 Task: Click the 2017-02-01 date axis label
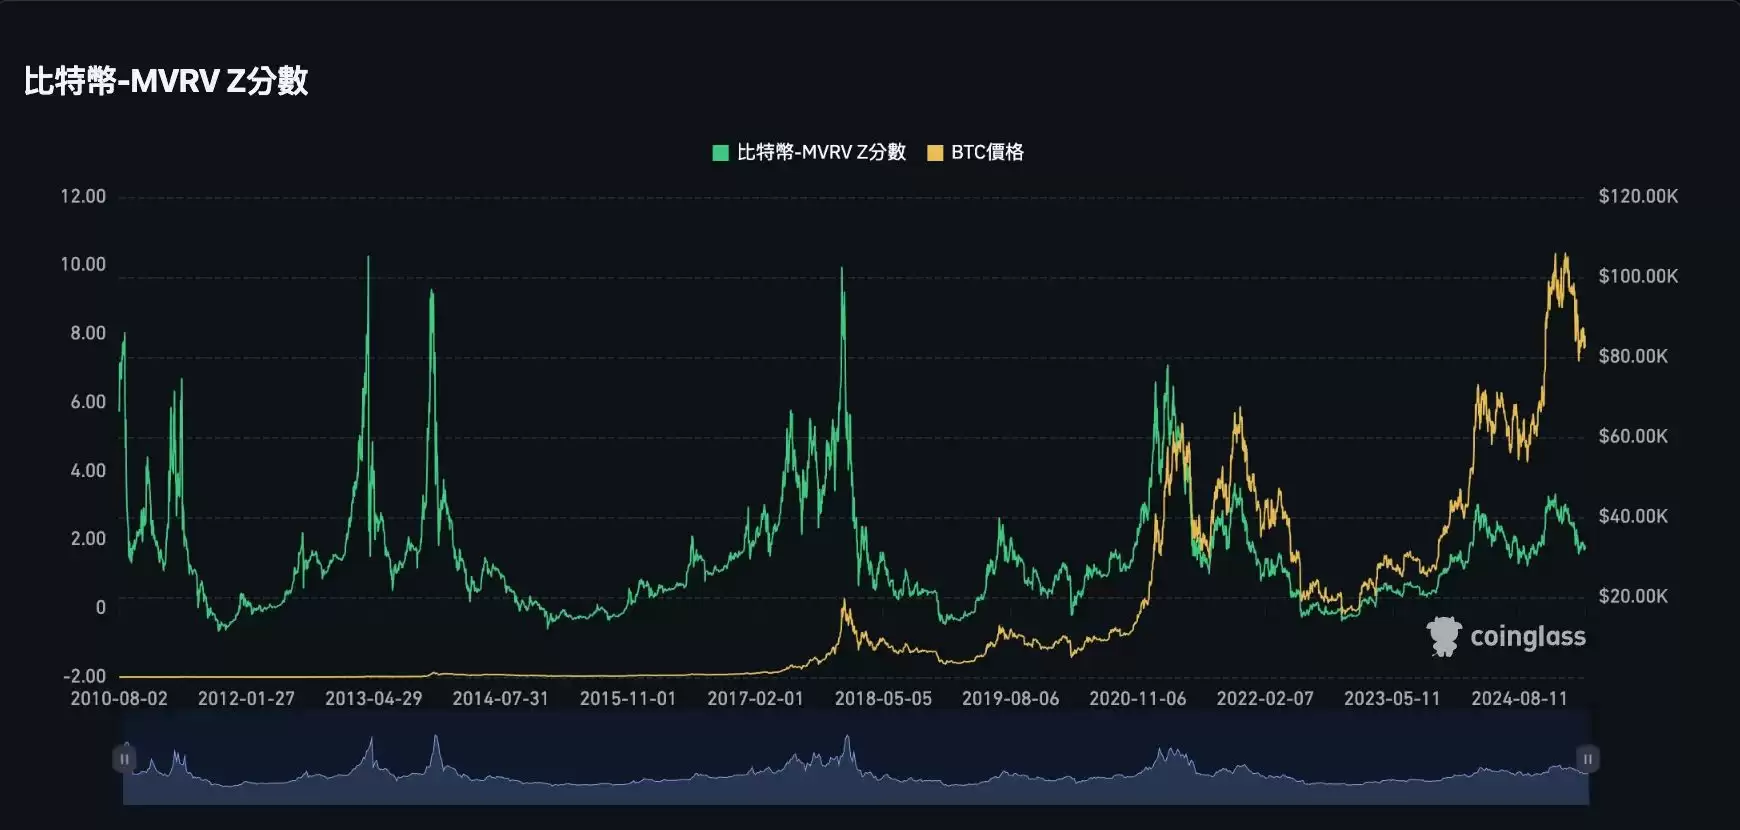(755, 699)
